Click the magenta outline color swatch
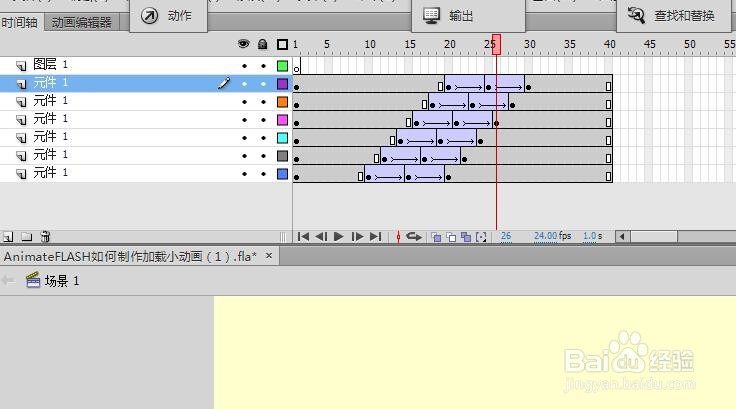Viewport: 736px width, 409px height. pos(282,120)
